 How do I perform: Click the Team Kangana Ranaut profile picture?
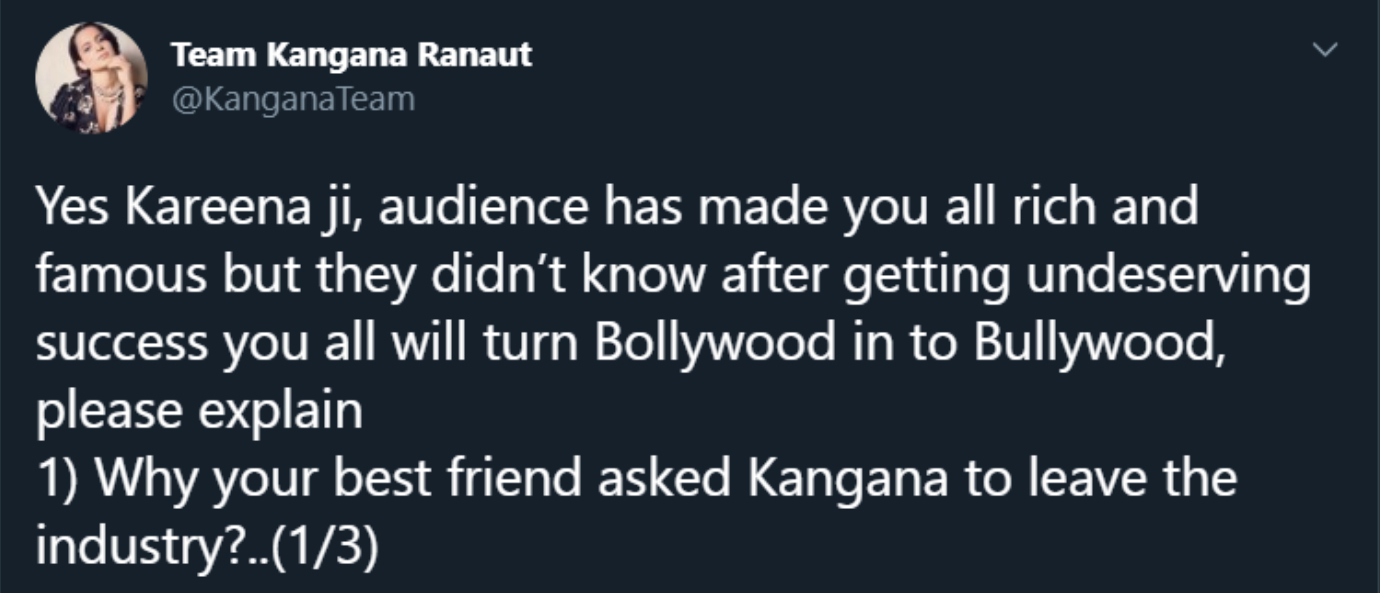[x=92, y=78]
